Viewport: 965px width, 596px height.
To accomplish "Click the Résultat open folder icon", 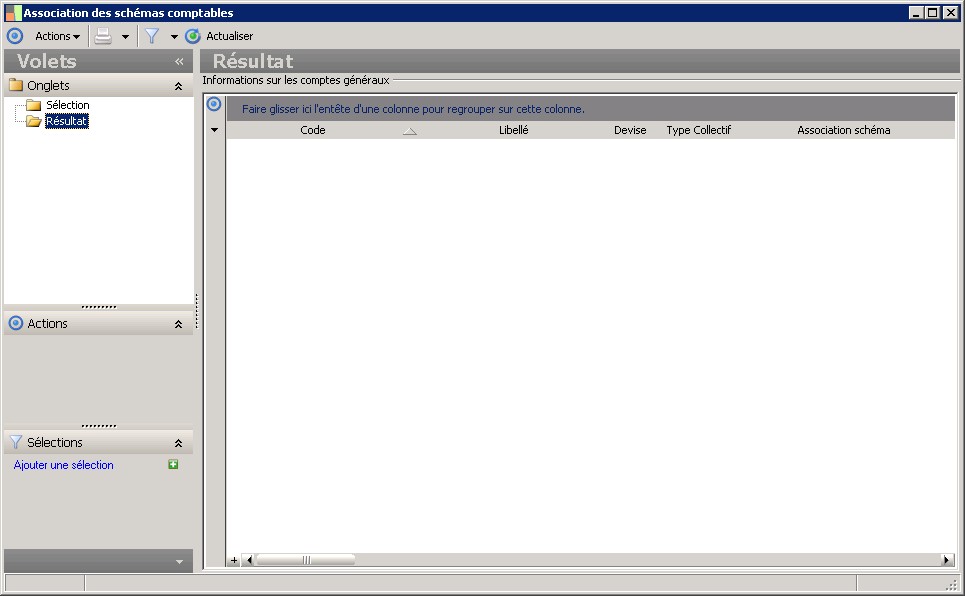I will coord(34,121).
